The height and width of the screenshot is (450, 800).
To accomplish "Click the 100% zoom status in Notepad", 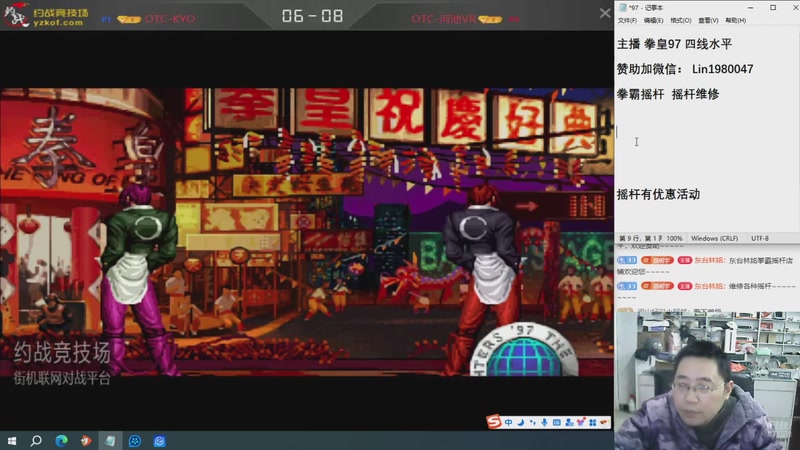I will click(x=674, y=238).
